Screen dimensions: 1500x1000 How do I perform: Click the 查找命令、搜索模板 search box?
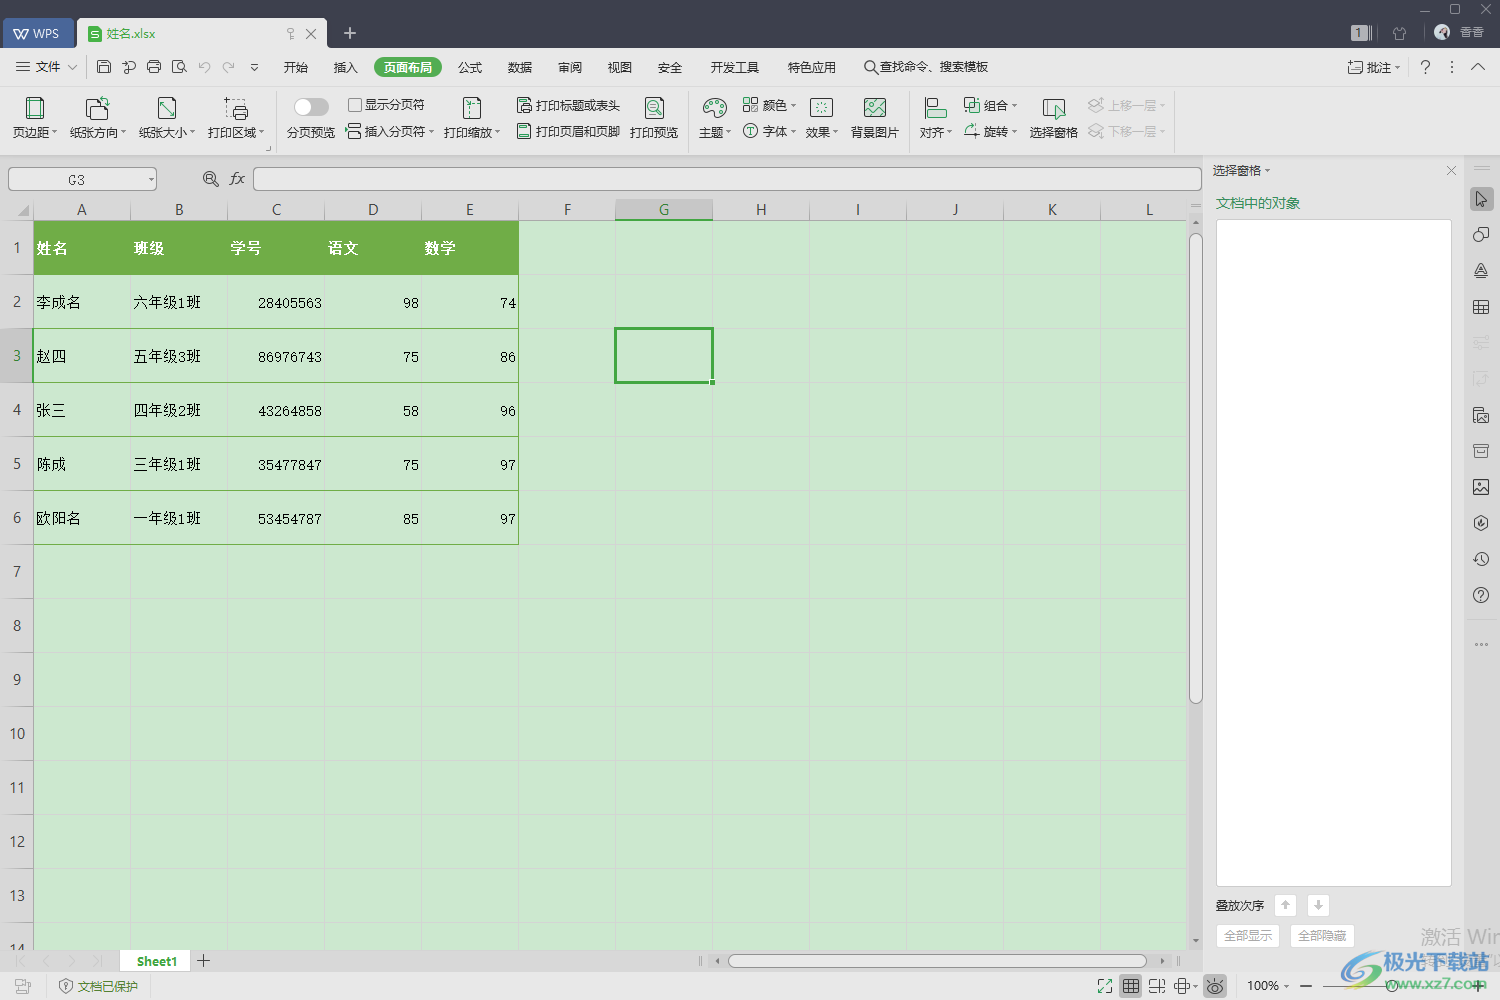(x=926, y=67)
